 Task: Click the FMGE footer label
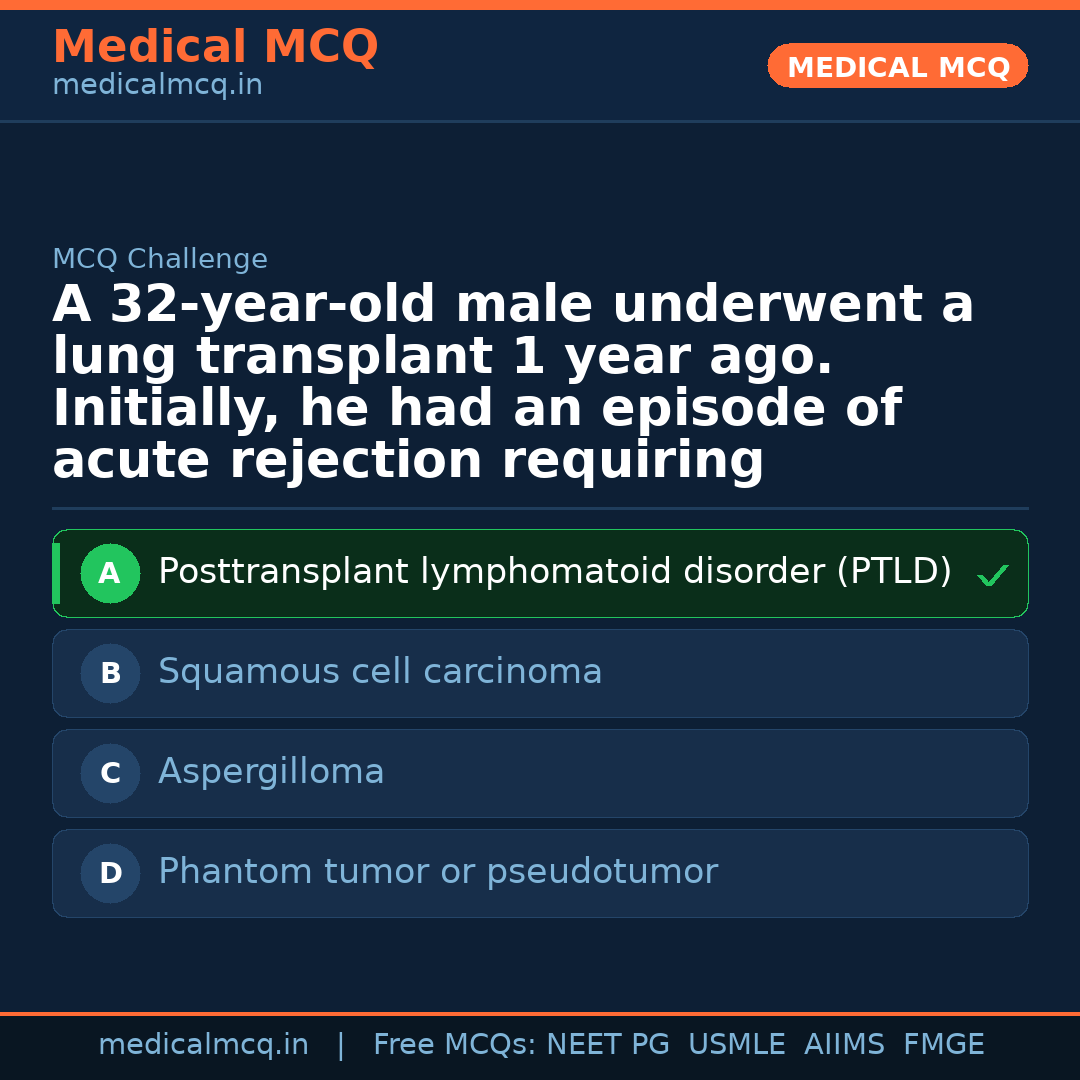pyautogui.click(x=943, y=1045)
